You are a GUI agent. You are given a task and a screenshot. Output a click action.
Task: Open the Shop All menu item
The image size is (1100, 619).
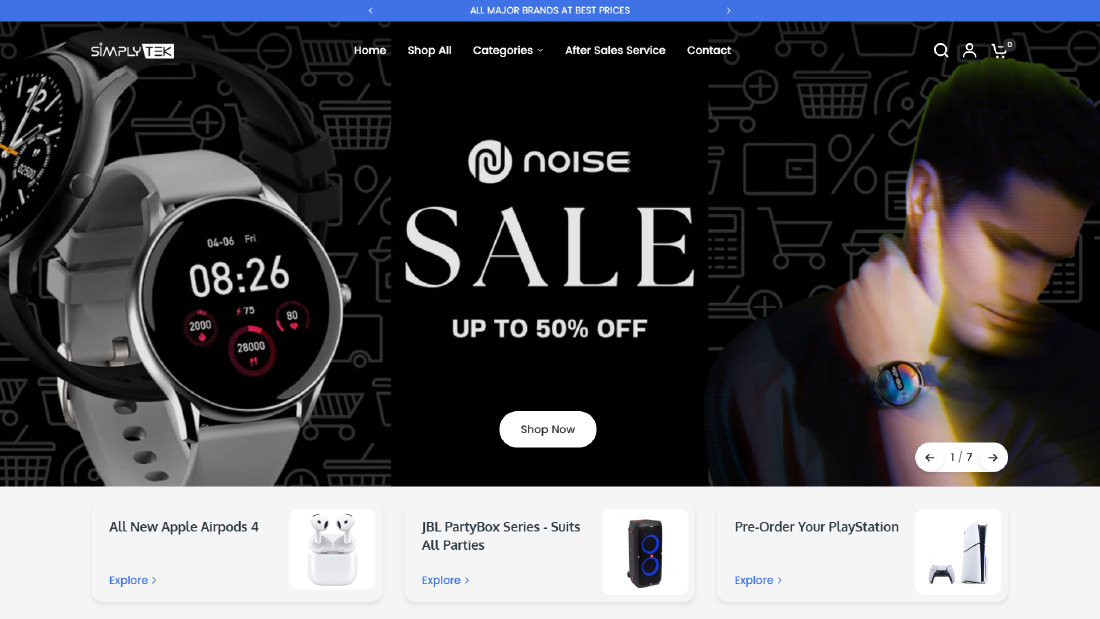(429, 51)
